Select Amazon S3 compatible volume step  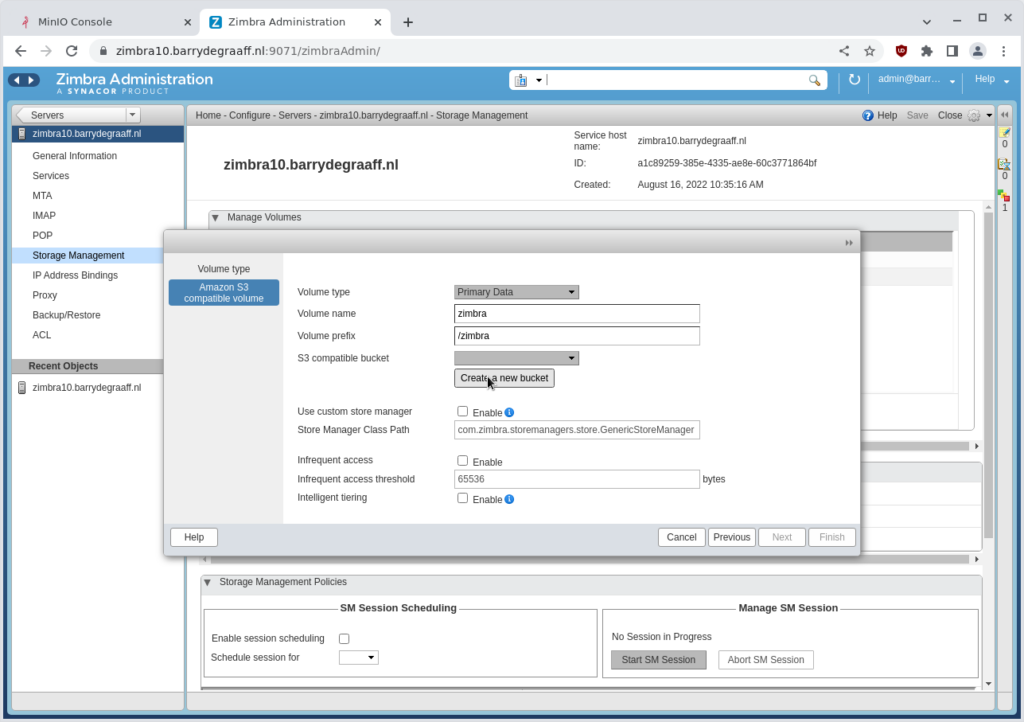(x=223, y=292)
